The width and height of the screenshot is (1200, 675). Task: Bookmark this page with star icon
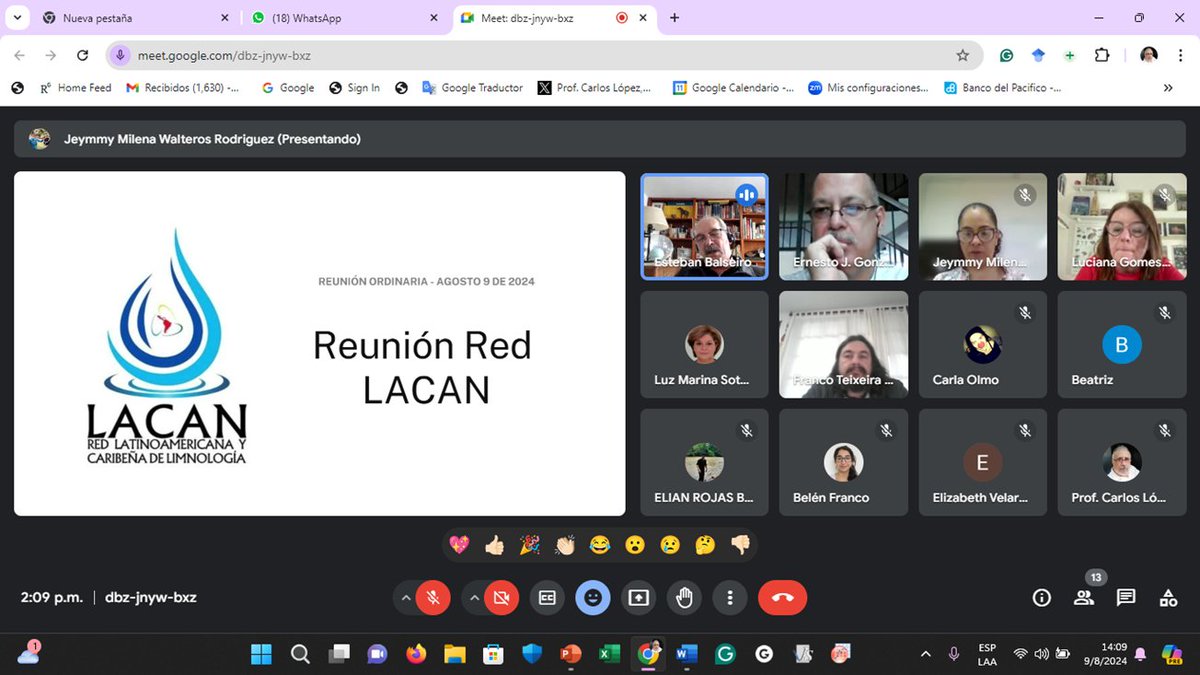pos(963,56)
